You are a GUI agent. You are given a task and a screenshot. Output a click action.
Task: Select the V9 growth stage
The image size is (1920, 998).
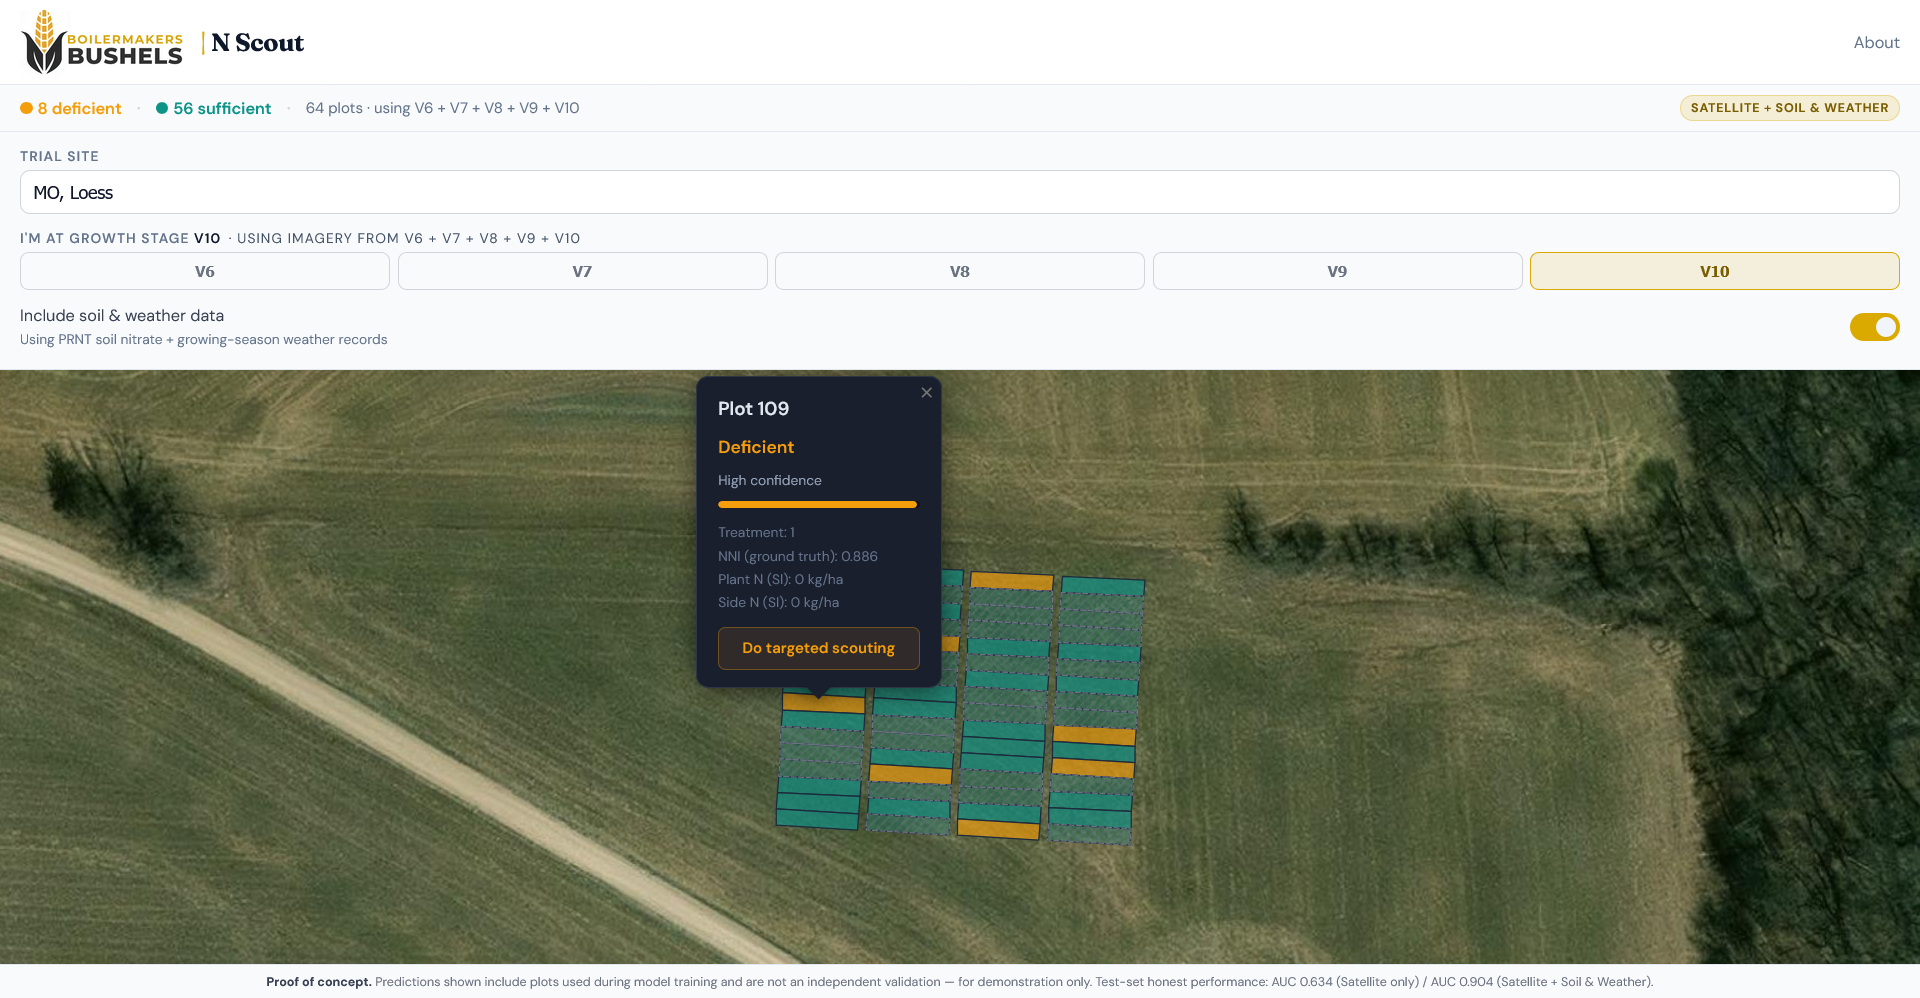1337,271
